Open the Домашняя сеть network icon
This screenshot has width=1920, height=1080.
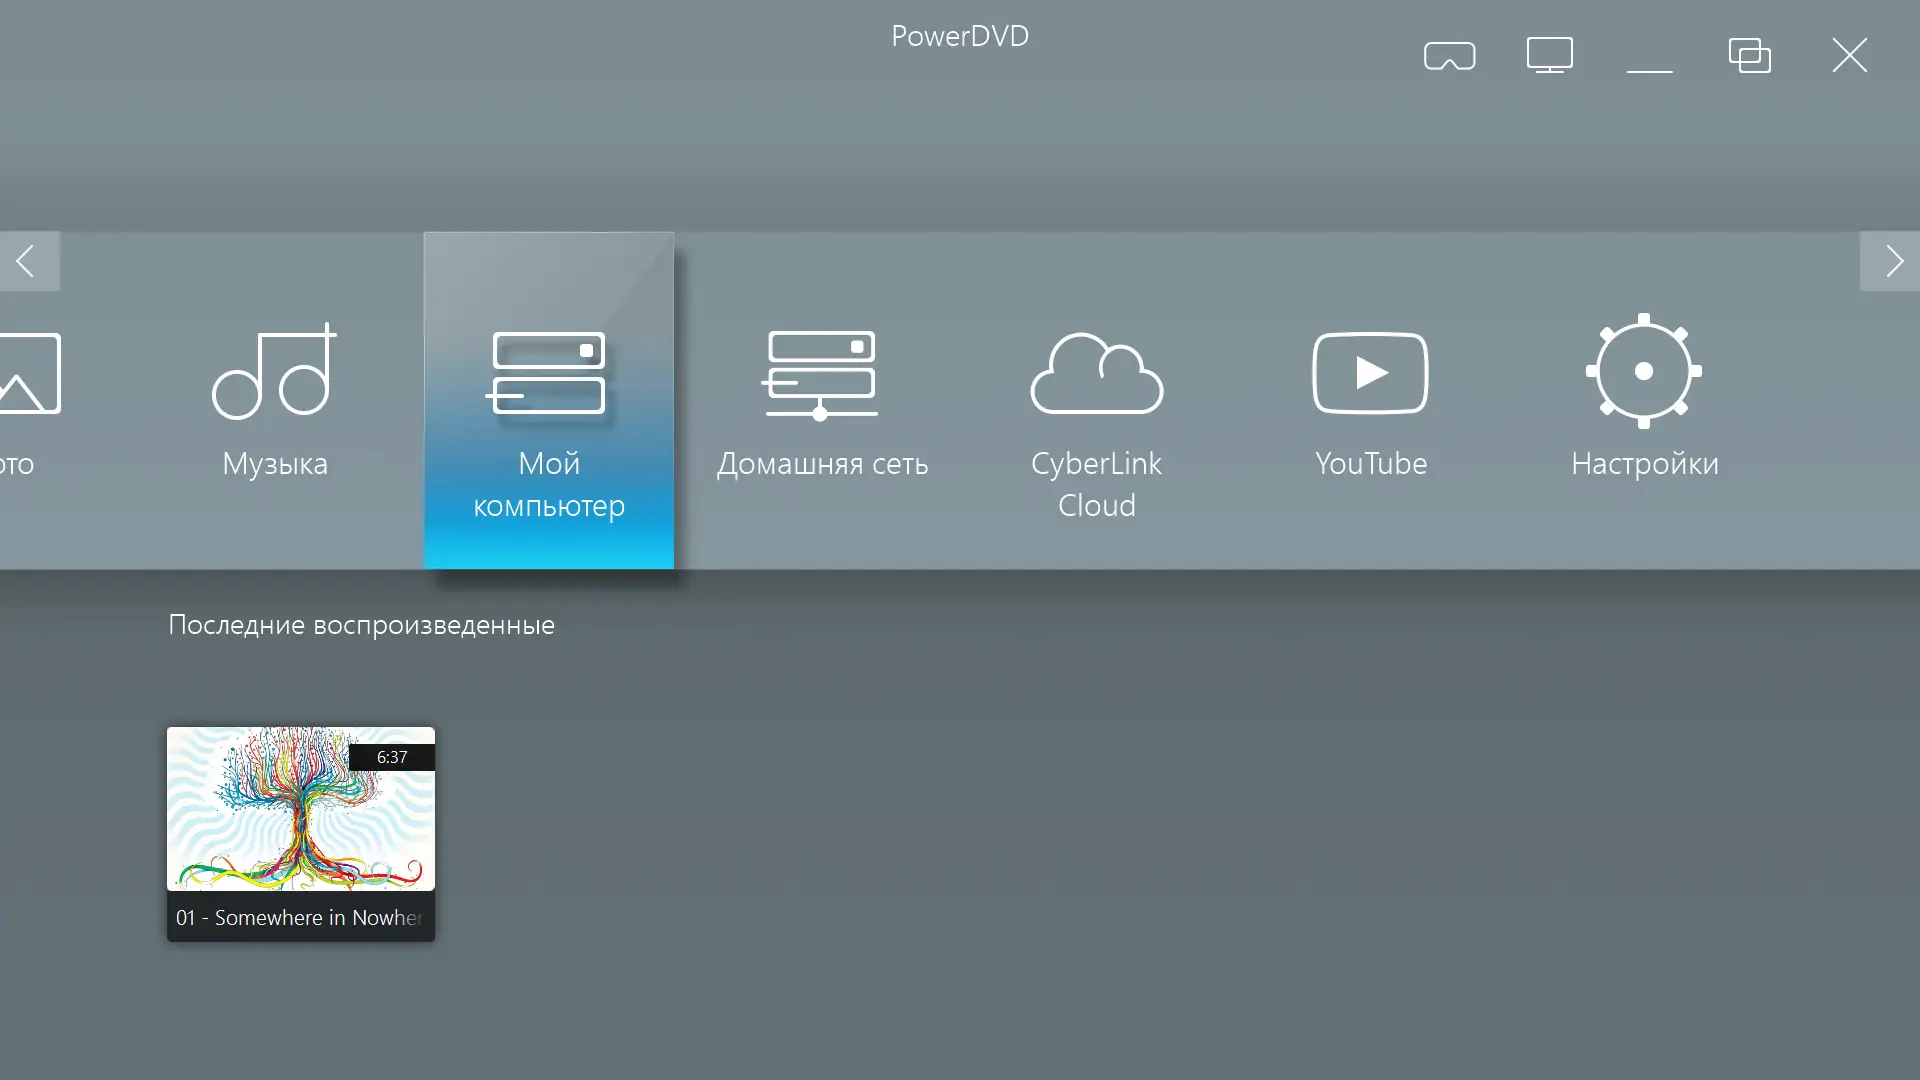(821, 374)
